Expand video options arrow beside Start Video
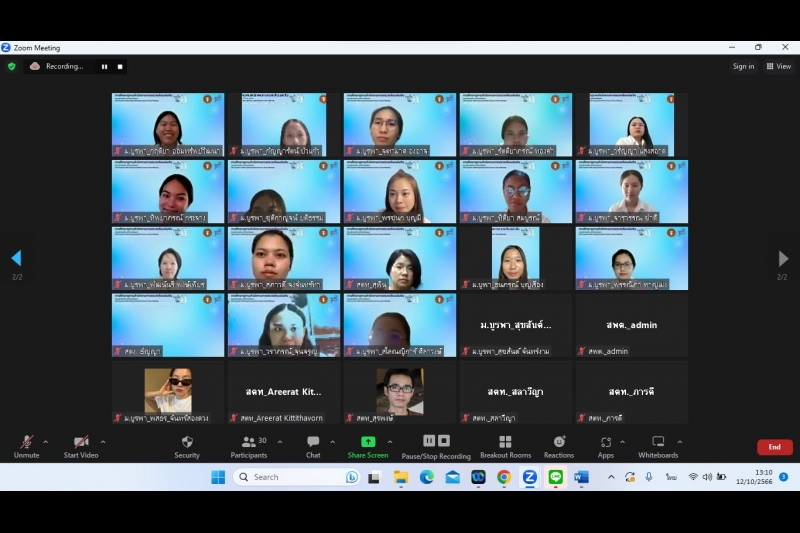Viewport: 800px width, 533px height. tap(103, 441)
